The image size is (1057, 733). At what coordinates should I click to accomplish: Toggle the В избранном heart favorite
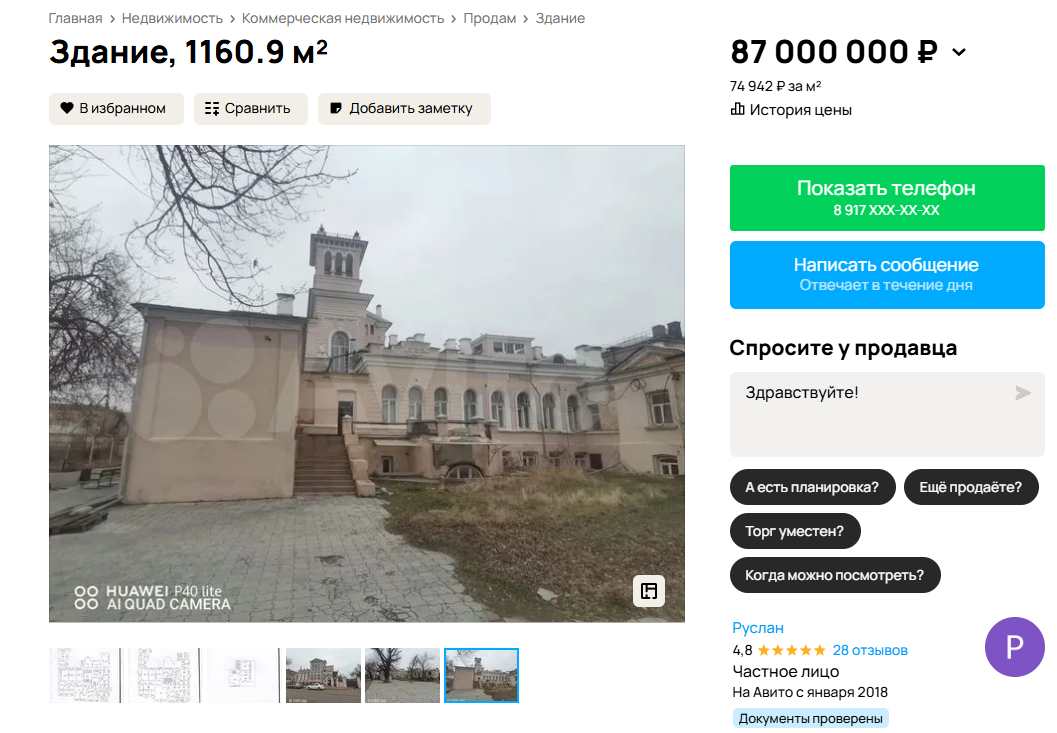click(67, 108)
